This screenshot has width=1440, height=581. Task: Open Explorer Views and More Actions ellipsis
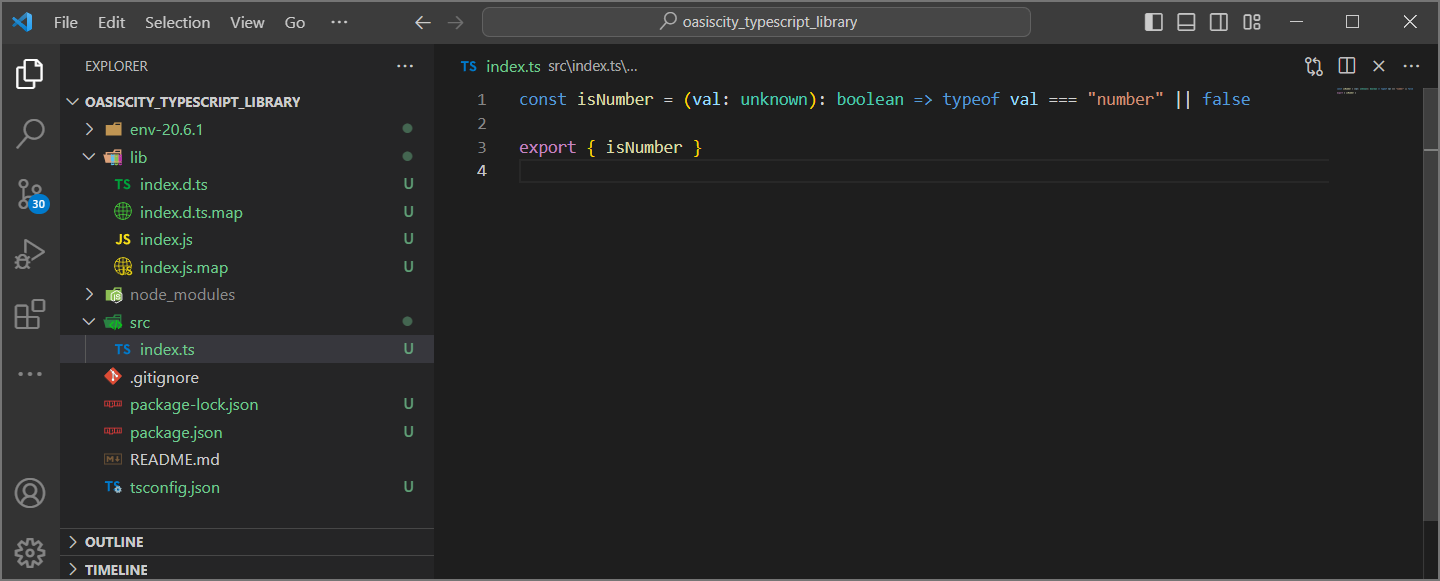[x=405, y=66]
